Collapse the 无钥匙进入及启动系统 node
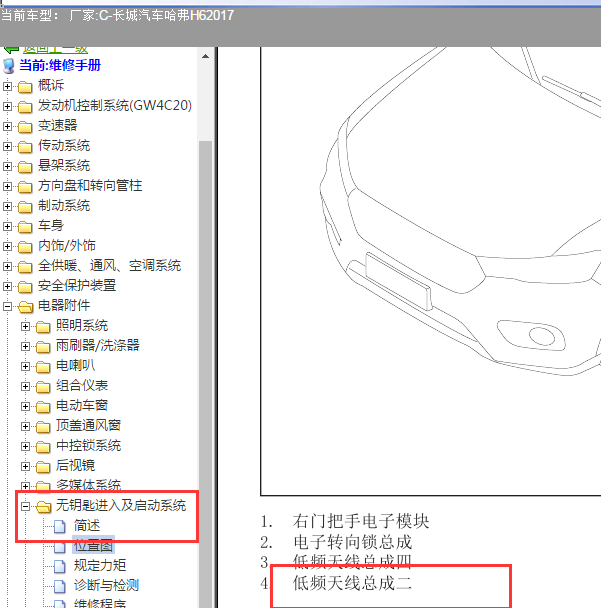Image resolution: width=601 pixels, height=608 pixels. pos(25,506)
